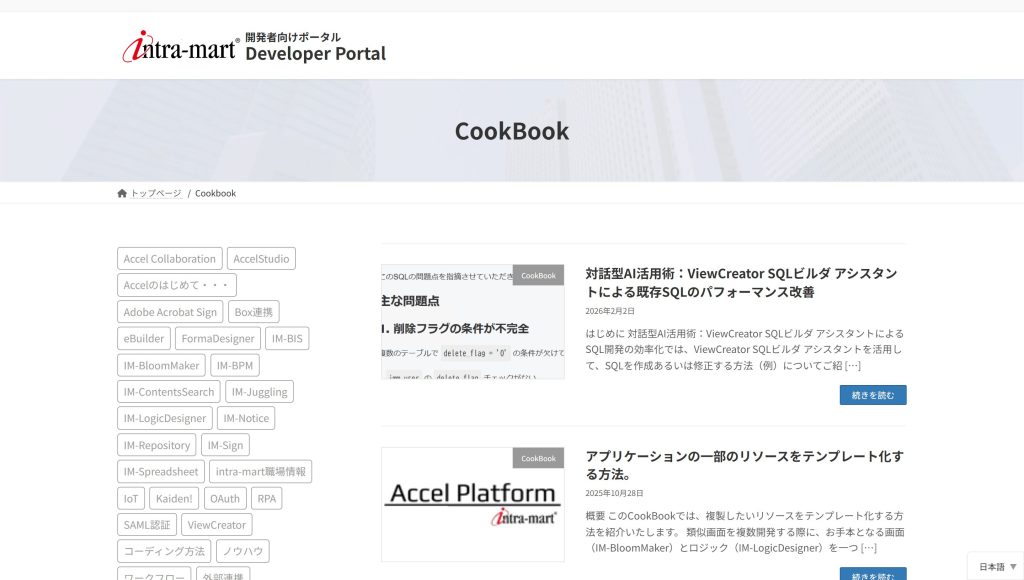
Task: Select the IM-BloomMaker tag
Action: click(x=161, y=366)
